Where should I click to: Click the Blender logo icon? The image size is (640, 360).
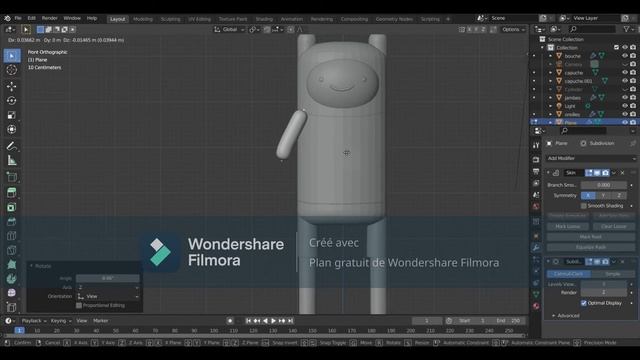(x=7, y=18)
